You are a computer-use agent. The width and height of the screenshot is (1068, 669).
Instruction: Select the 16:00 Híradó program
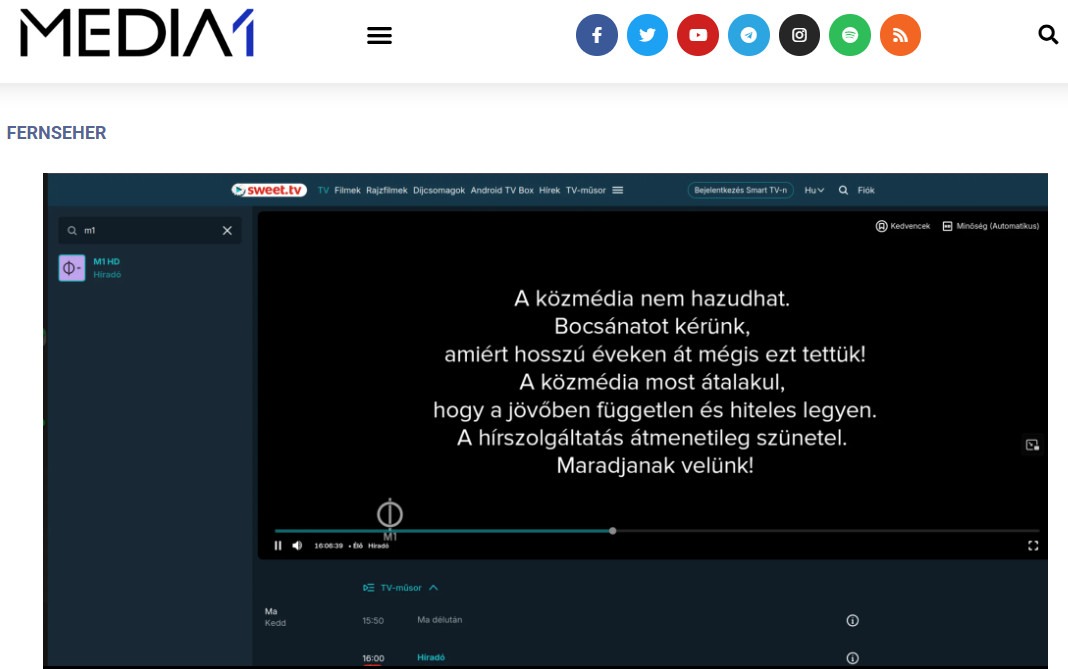coord(403,658)
